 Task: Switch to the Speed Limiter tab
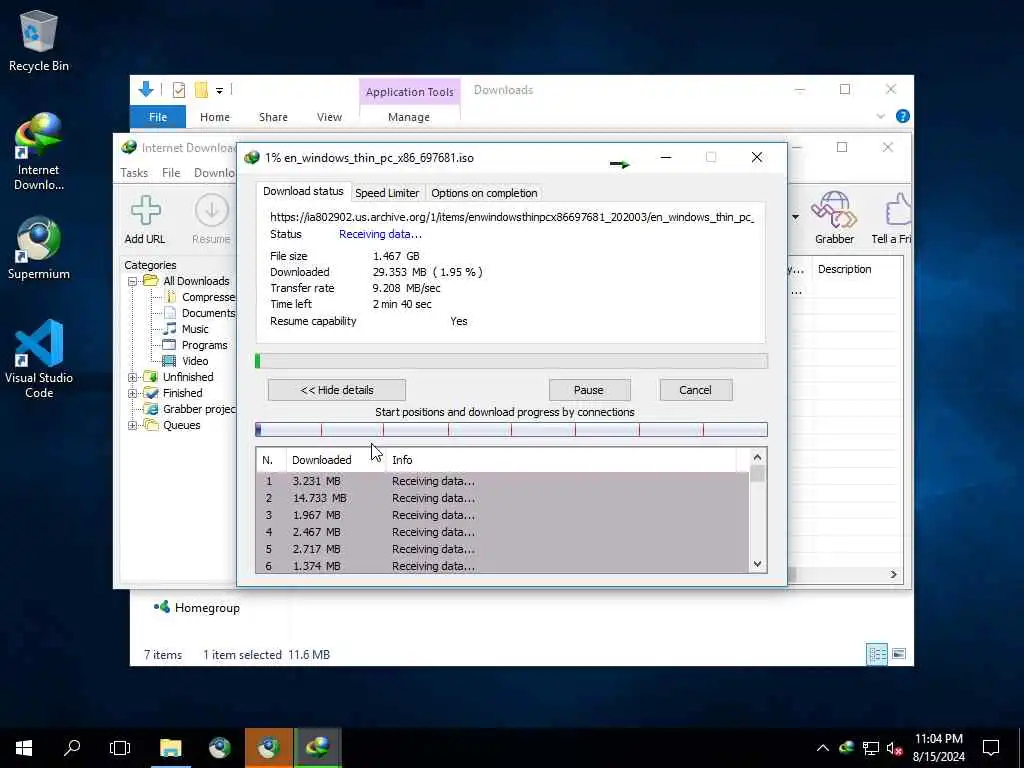(387, 193)
